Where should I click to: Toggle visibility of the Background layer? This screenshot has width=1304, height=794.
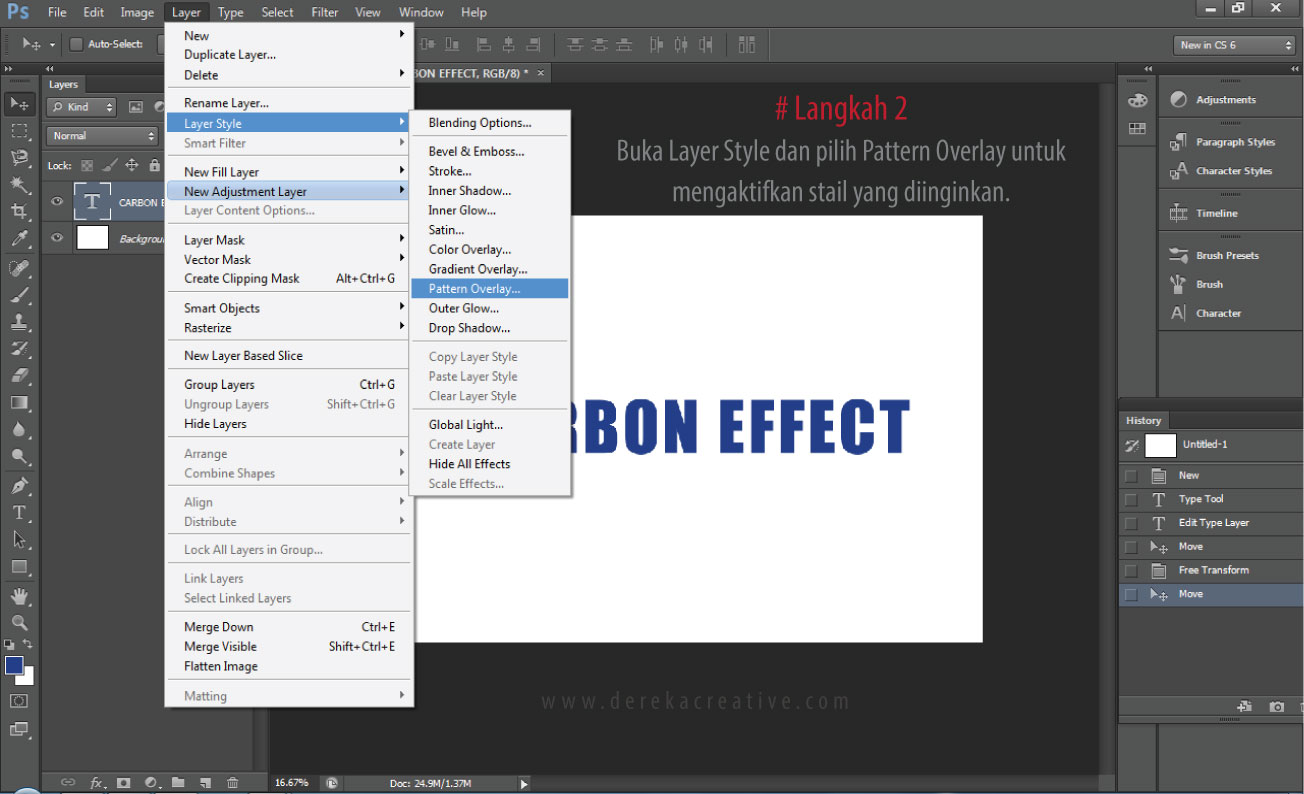click(57, 238)
